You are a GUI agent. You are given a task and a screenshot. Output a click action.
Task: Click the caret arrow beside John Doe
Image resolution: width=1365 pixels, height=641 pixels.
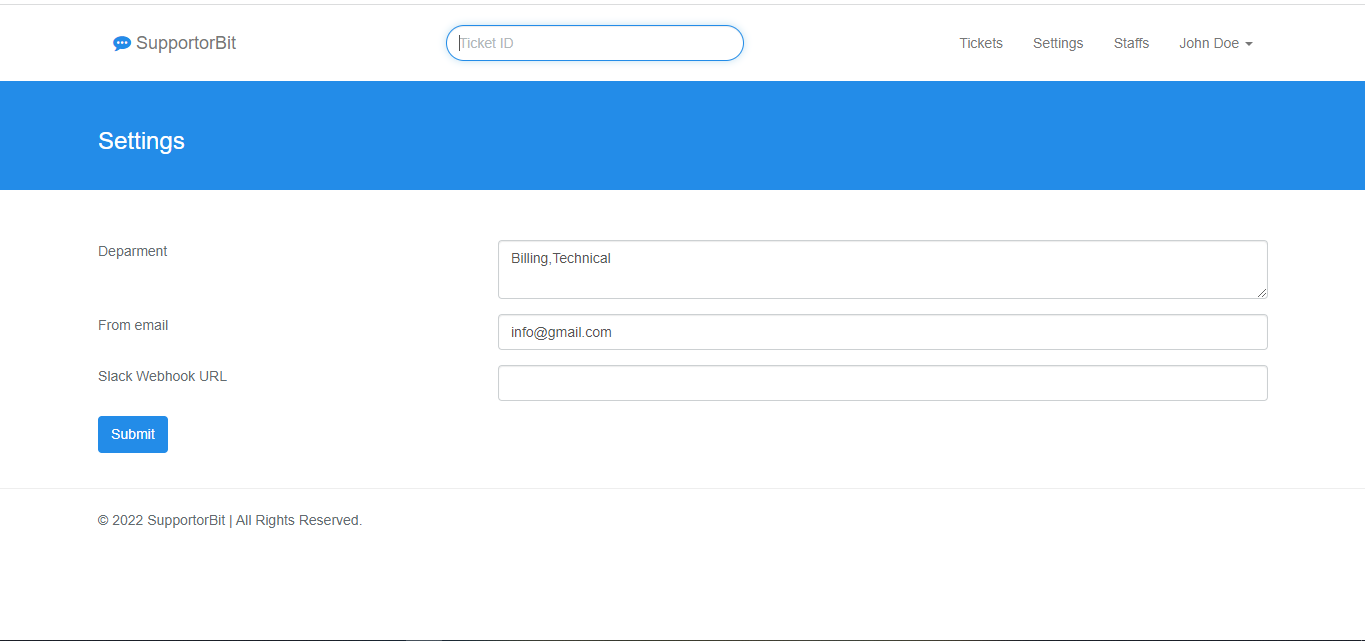click(1248, 44)
